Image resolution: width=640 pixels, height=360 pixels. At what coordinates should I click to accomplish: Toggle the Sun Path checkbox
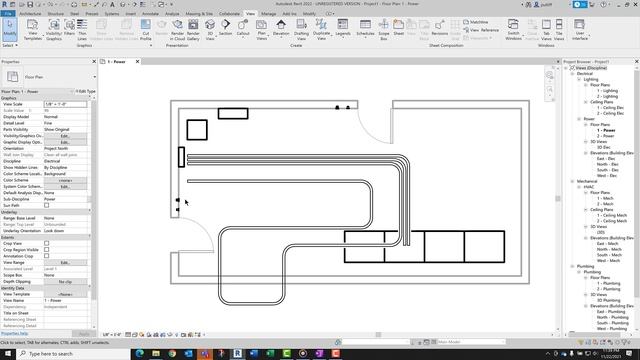47,205
